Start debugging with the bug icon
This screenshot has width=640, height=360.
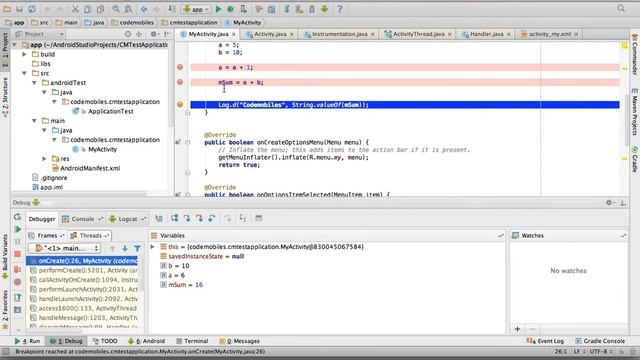231,9
